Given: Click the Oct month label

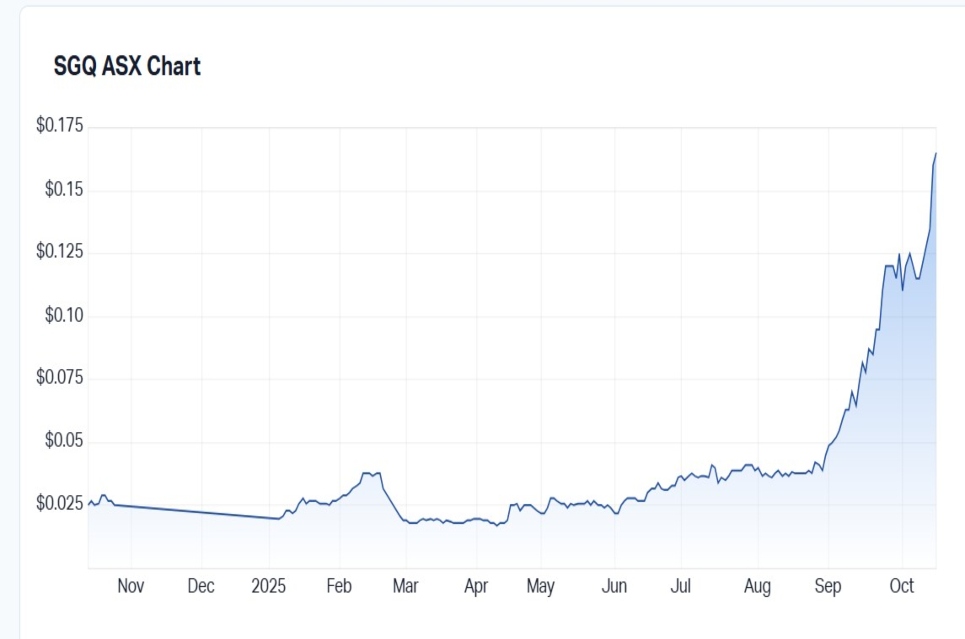Looking at the screenshot, I should (902, 587).
